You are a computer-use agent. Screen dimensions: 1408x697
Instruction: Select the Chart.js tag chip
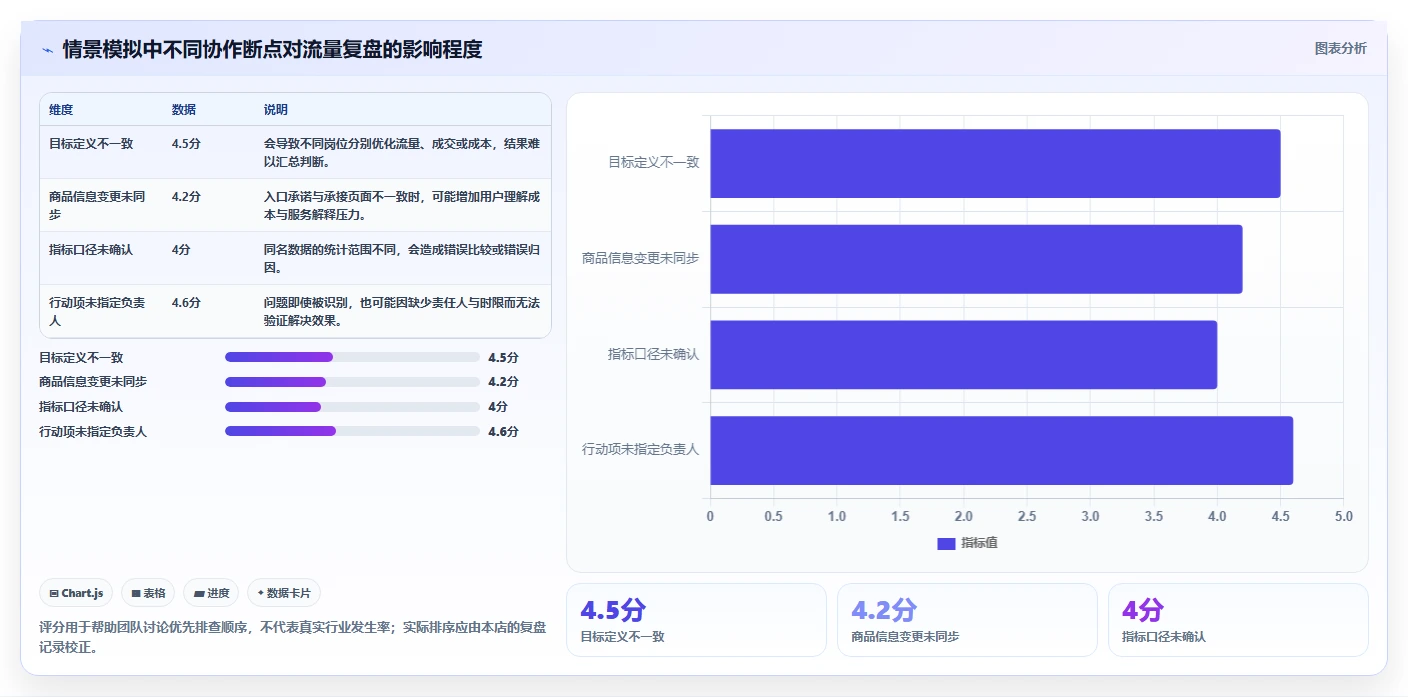click(77, 593)
